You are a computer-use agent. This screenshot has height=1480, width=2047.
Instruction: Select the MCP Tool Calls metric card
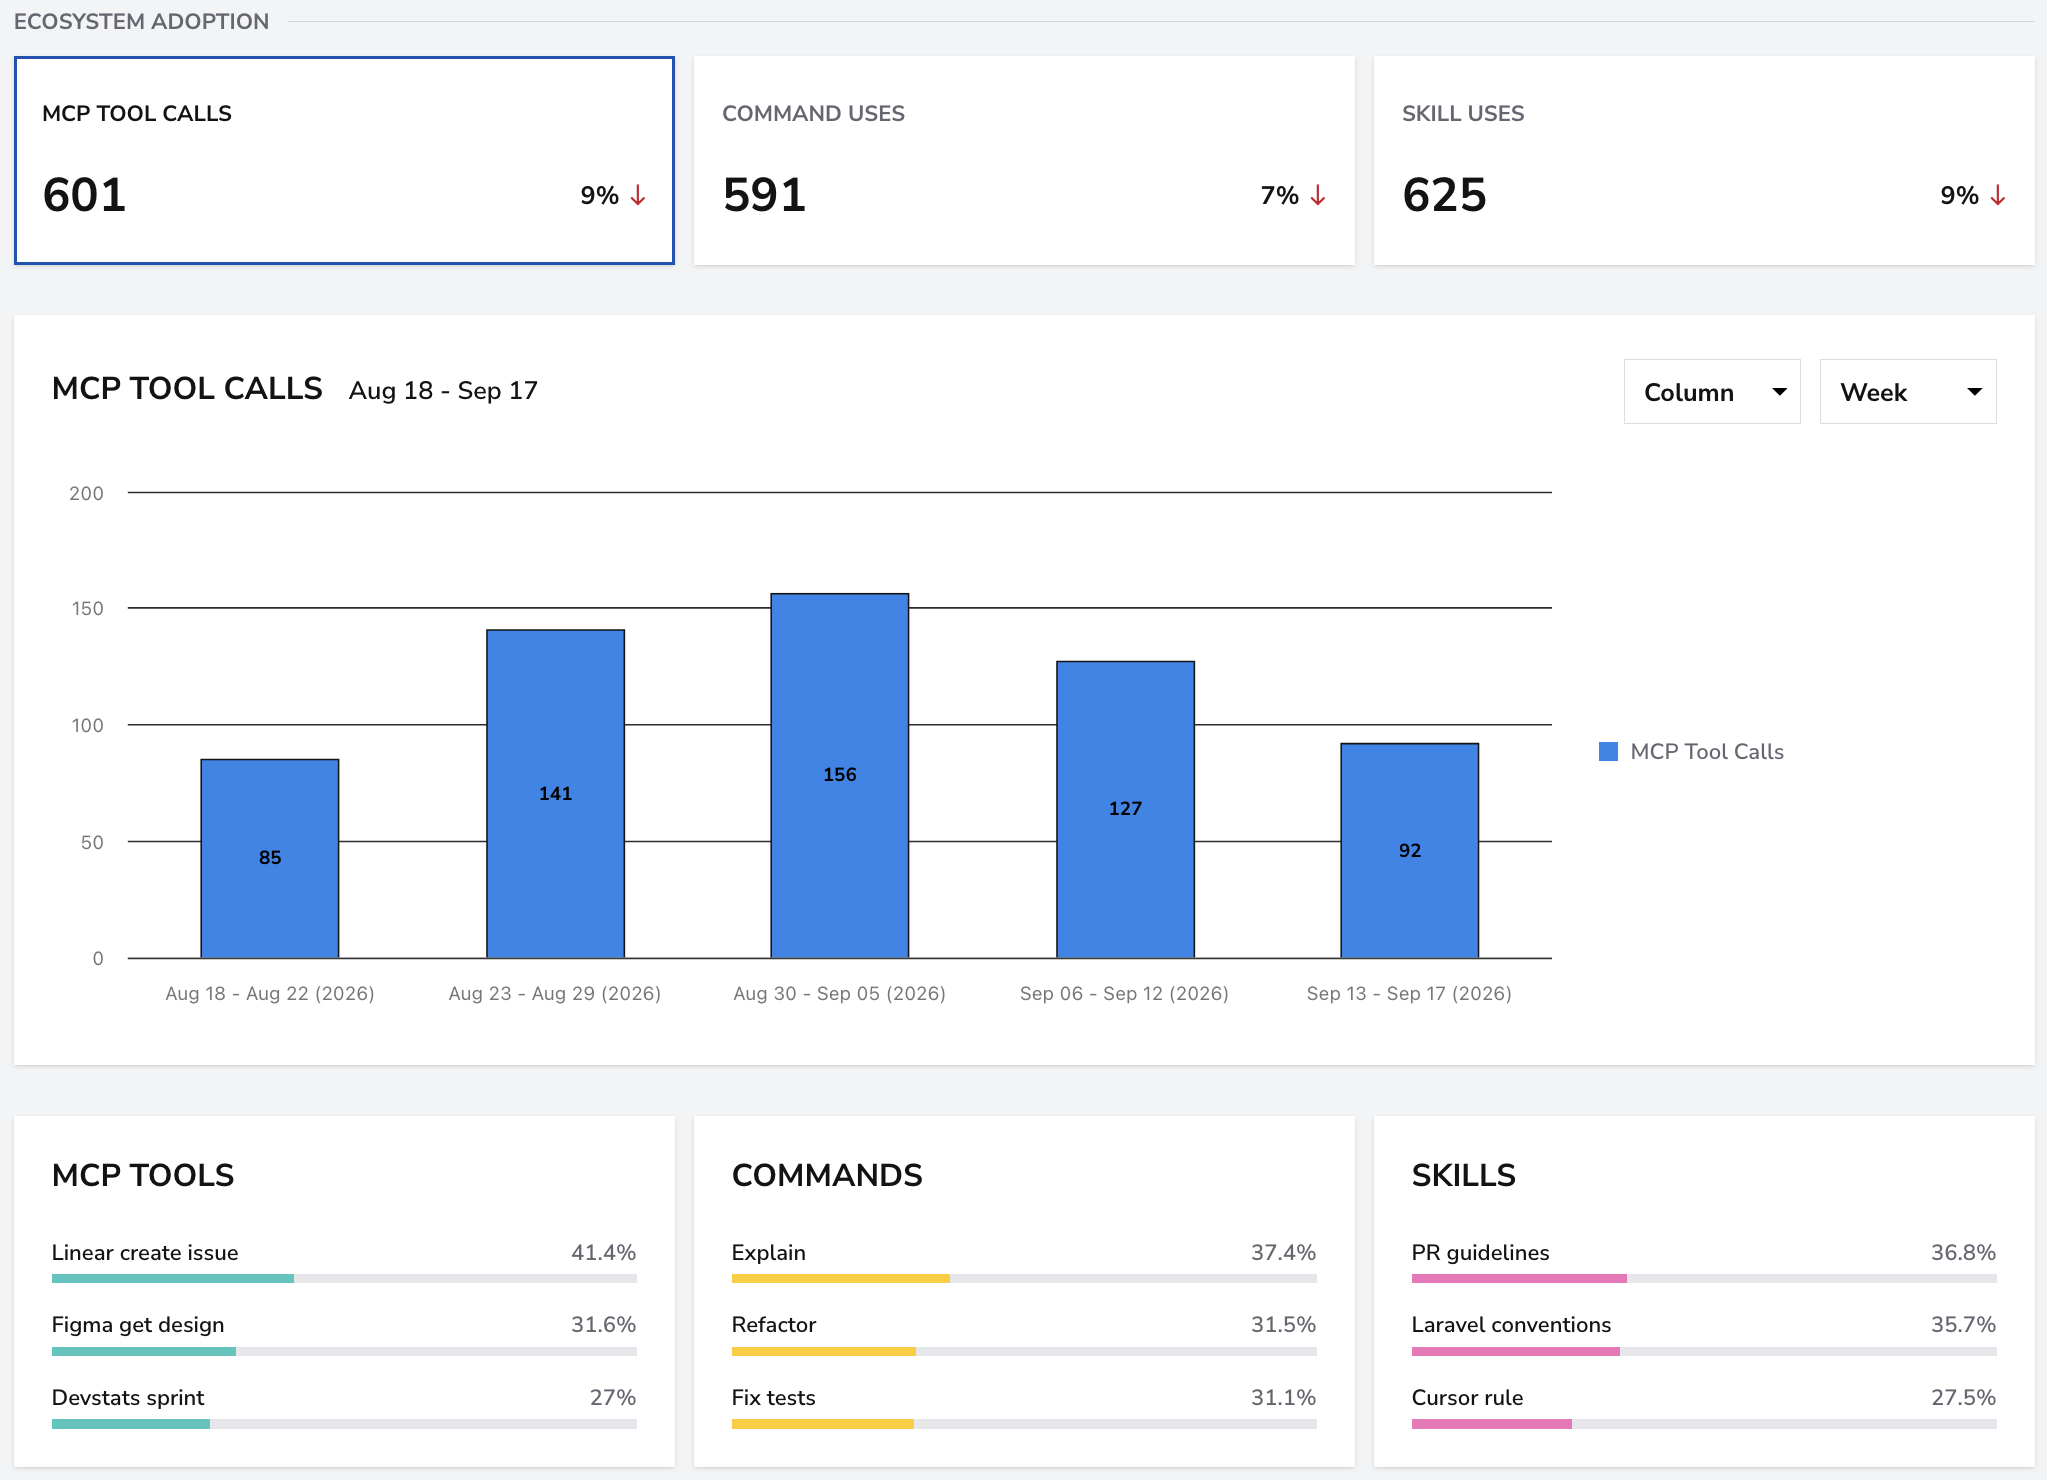pos(344,160)
